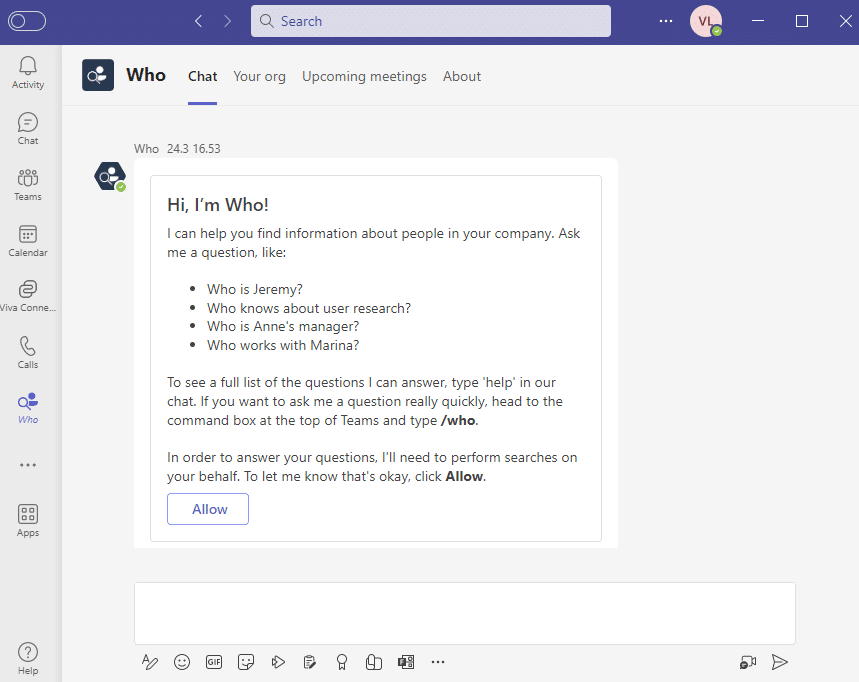859x682 pixels.
Task: Open the sticker picker
Action: (x=246, y=662)
